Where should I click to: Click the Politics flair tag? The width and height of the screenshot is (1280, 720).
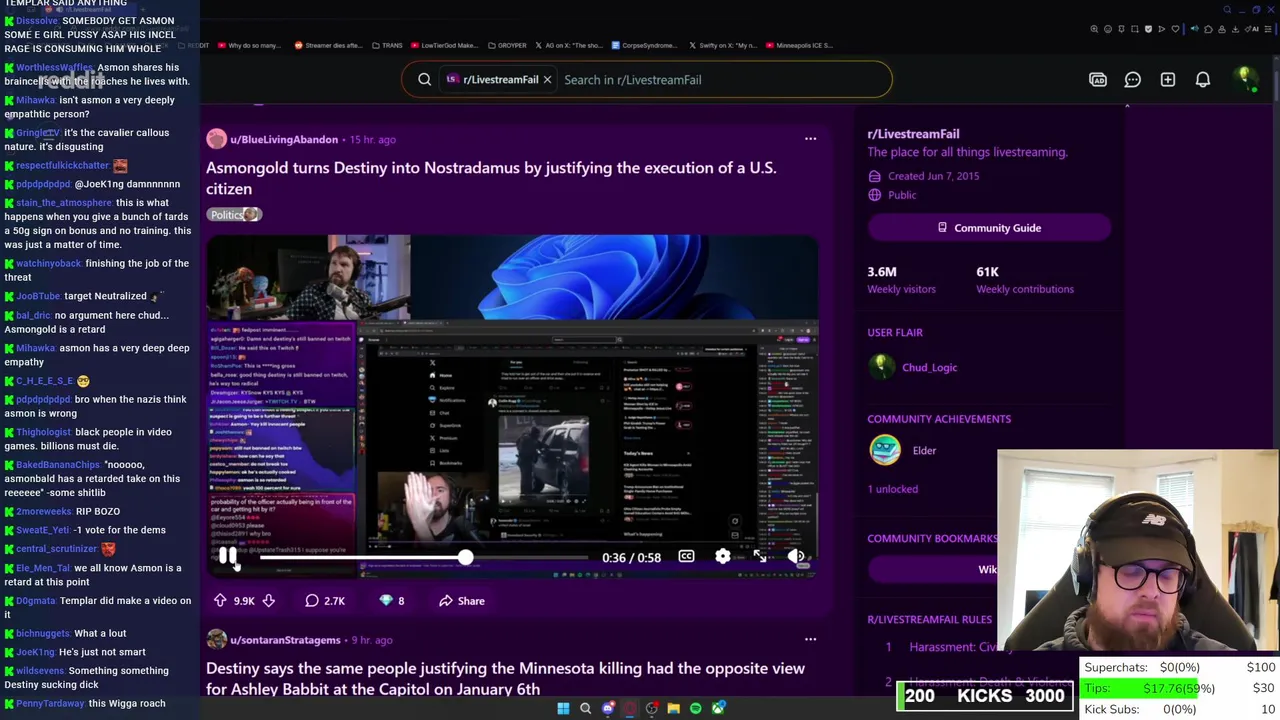(234, 215)
